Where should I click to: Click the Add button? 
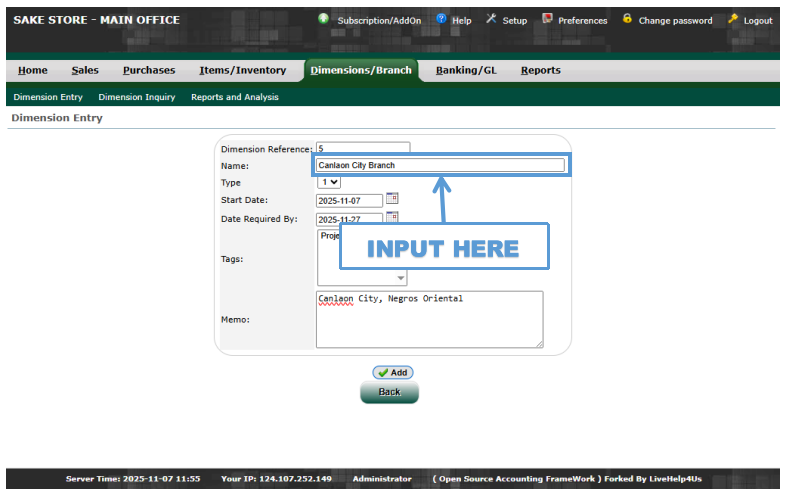click(x=392, y=372)
